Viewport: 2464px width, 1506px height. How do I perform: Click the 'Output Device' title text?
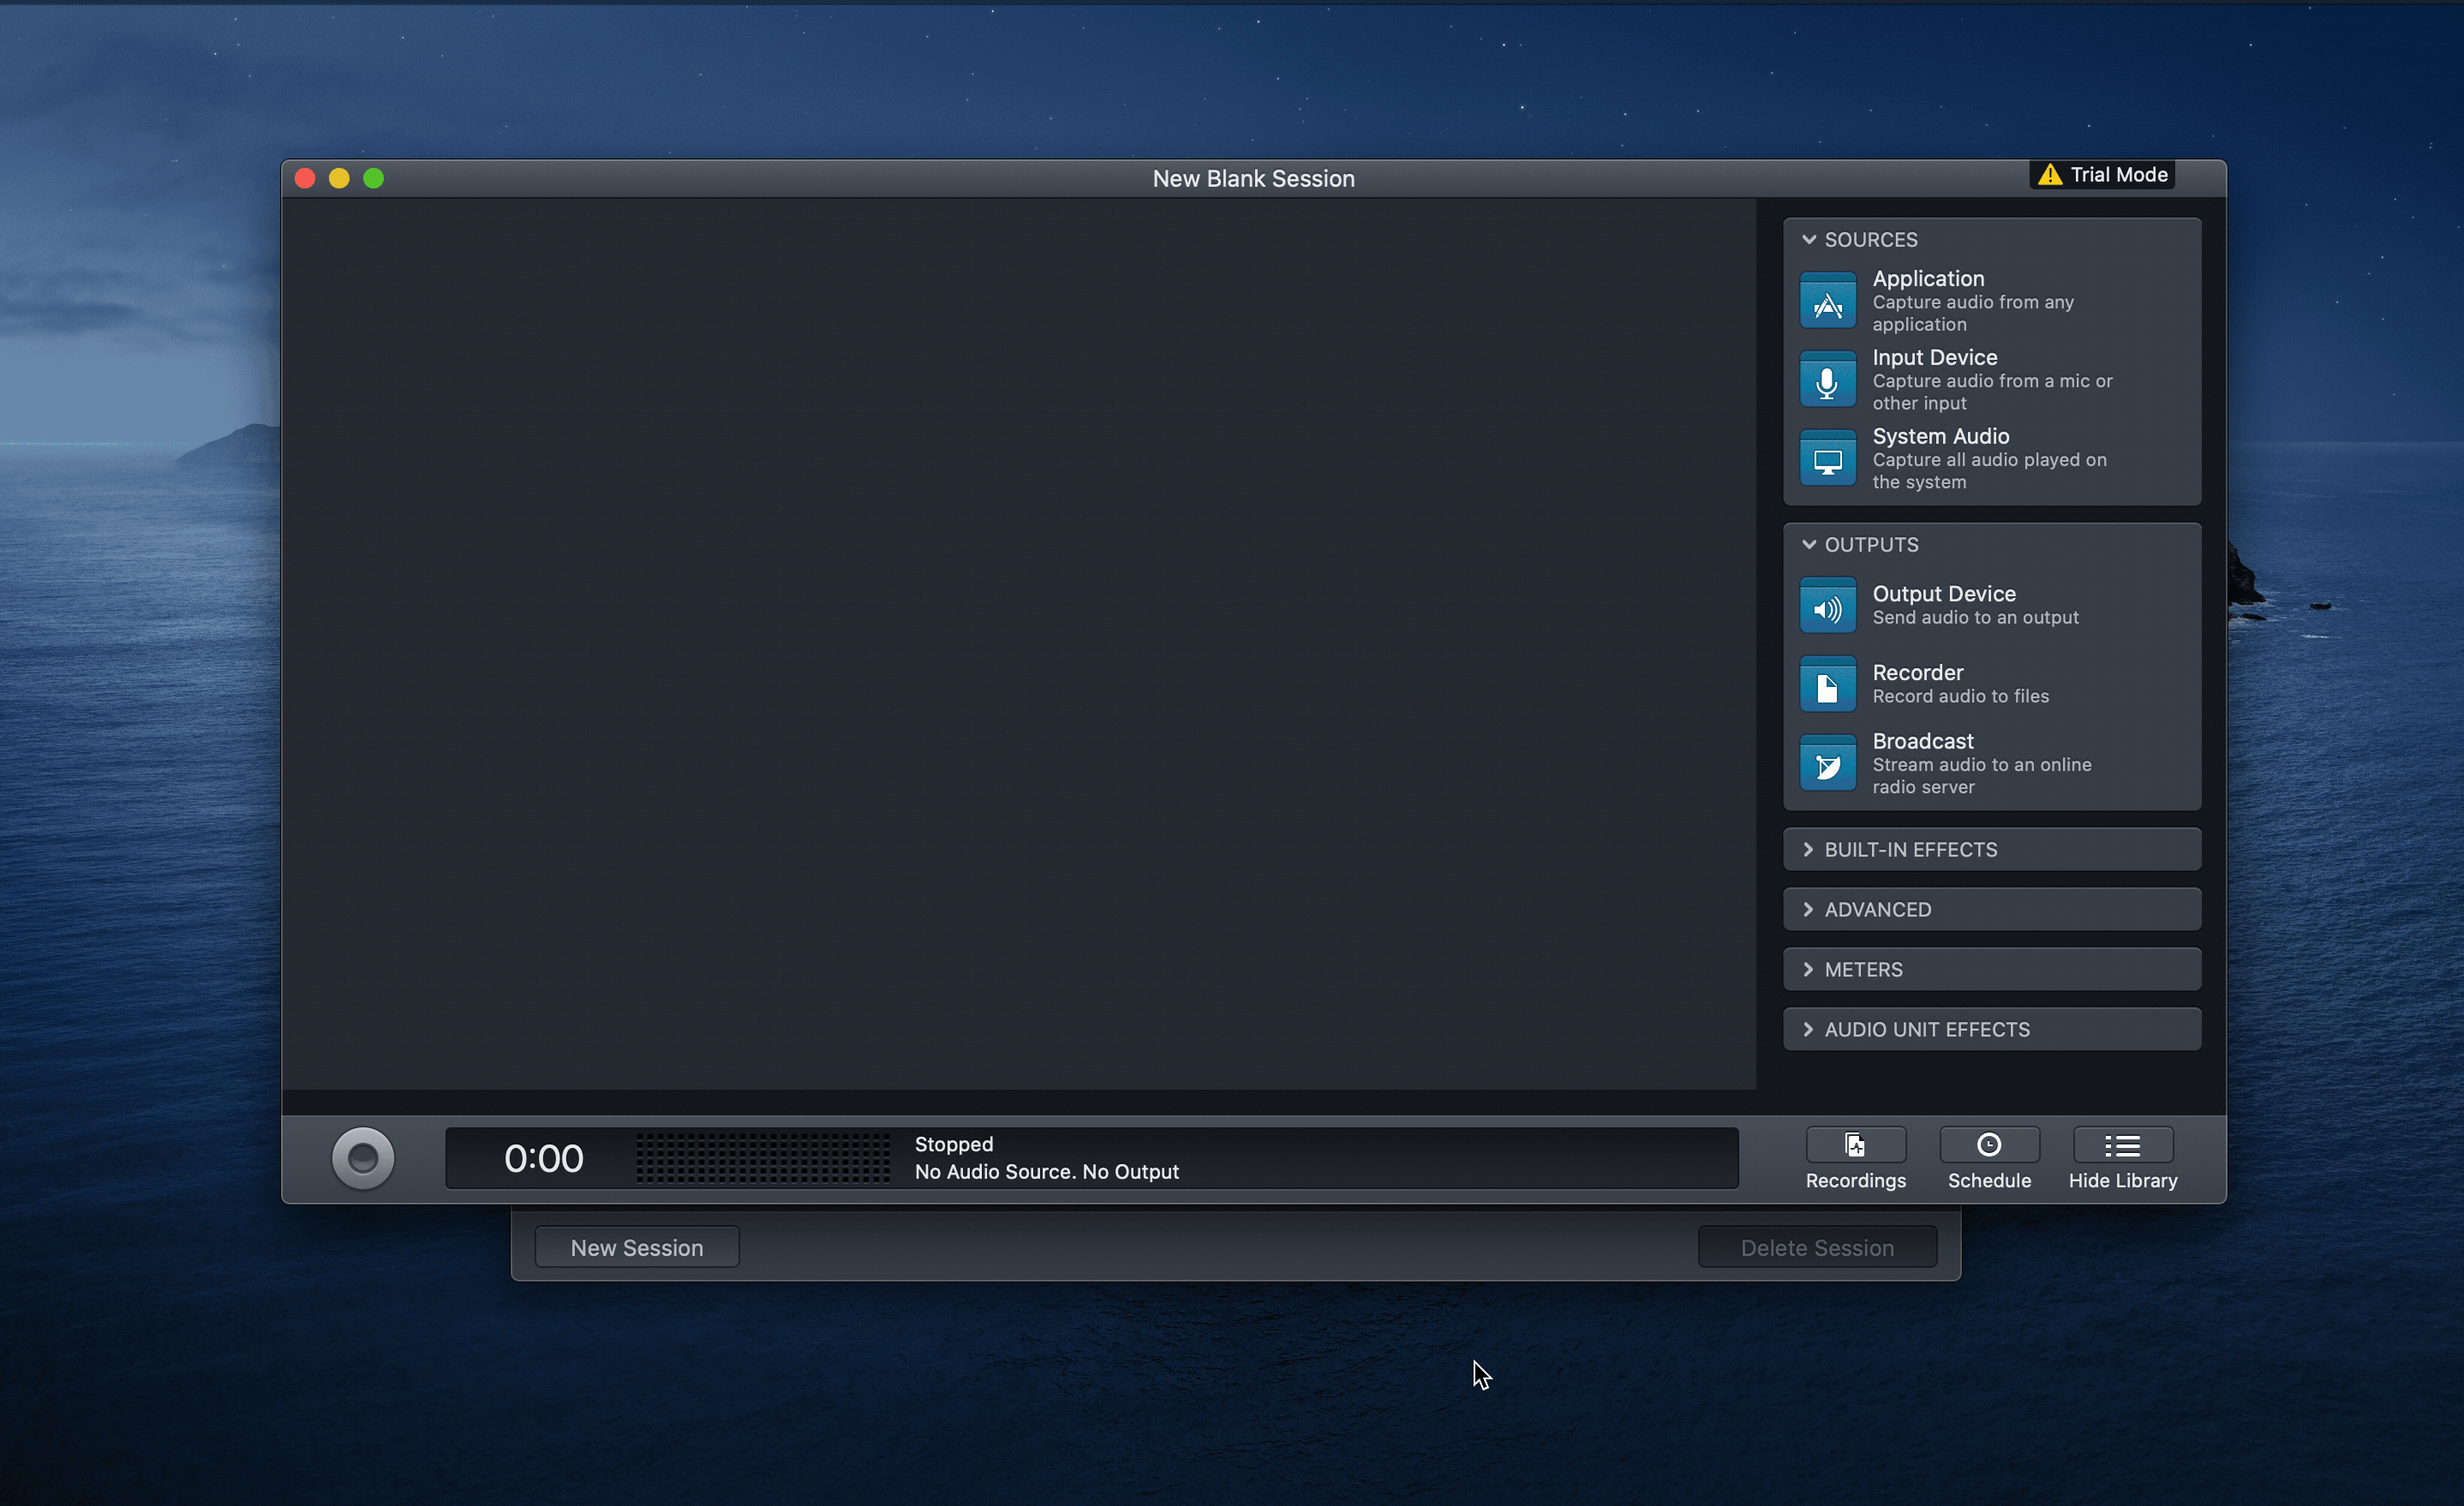coord(1944,594)
